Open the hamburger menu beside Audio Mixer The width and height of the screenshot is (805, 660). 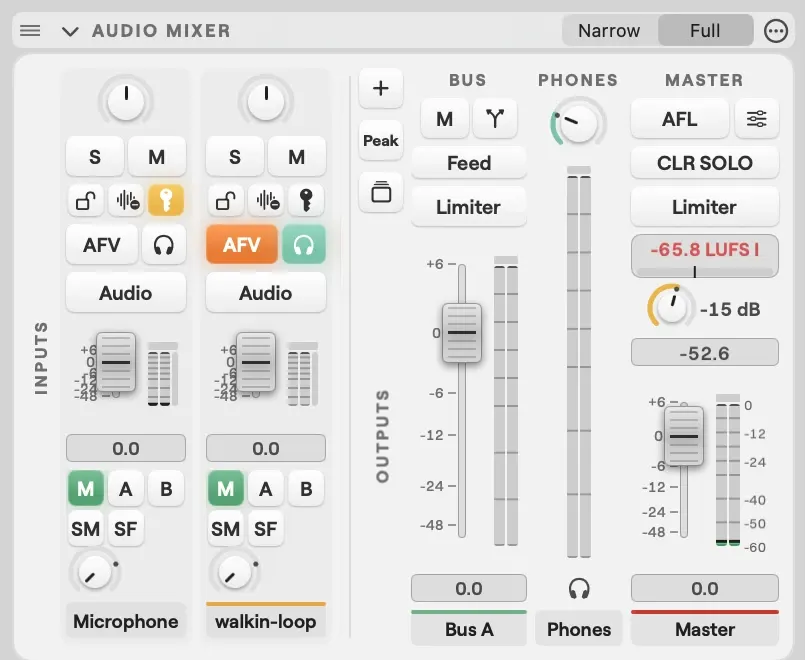30,31
